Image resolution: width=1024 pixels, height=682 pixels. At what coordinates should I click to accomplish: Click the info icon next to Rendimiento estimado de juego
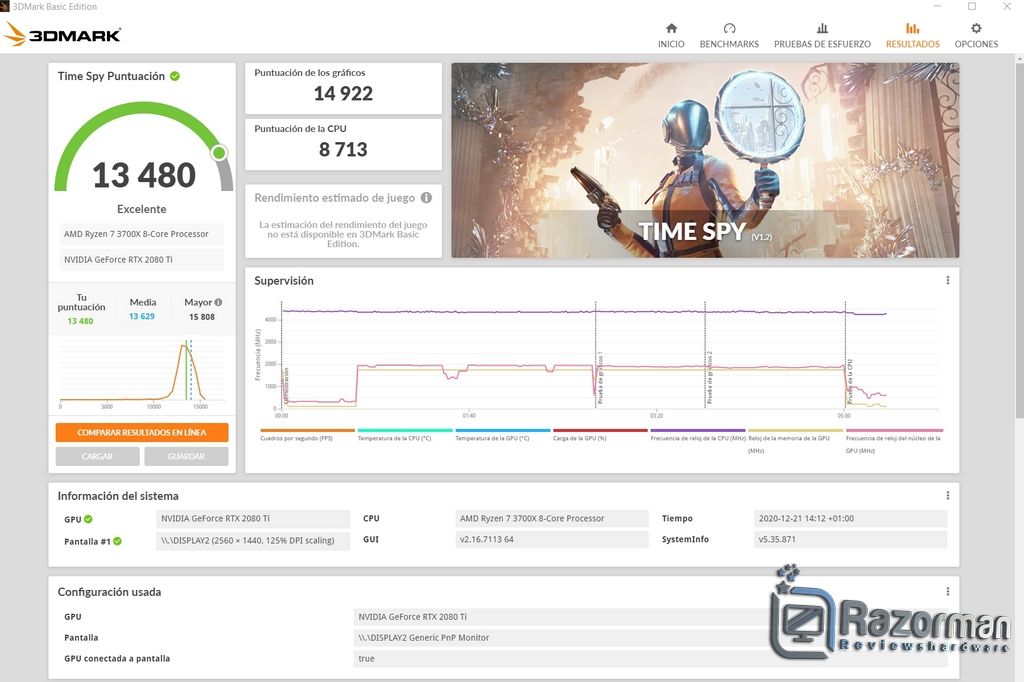(x=426, y=197)
